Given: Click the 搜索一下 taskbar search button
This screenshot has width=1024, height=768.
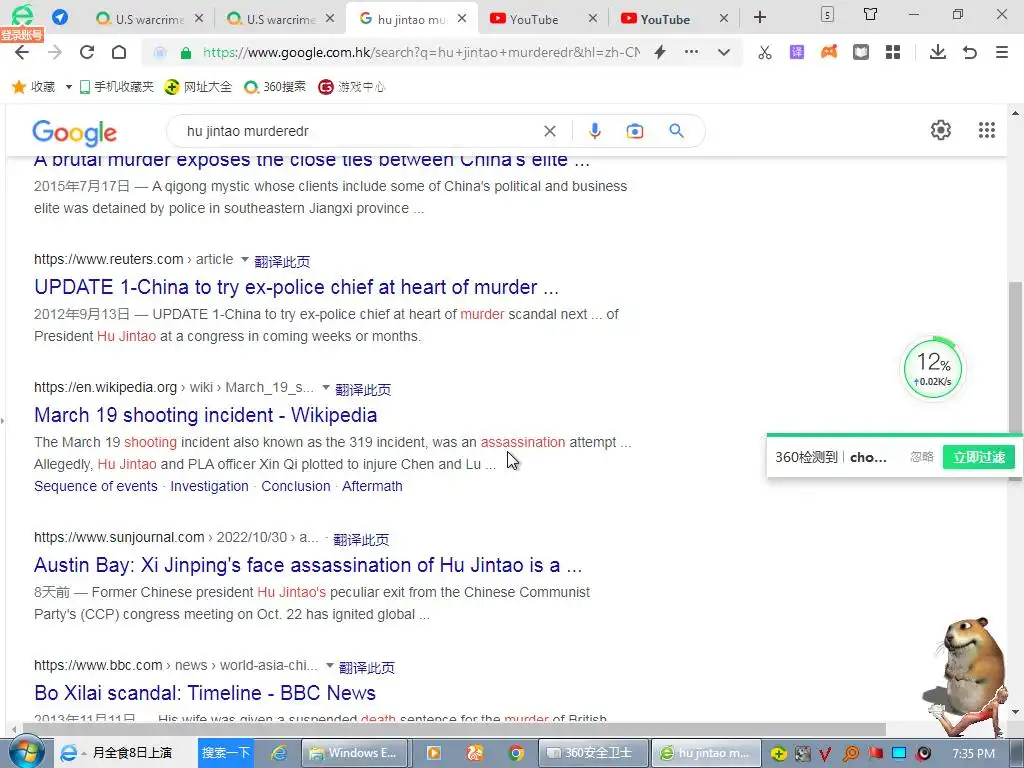Looking at the screenshot, I should 225,752.
